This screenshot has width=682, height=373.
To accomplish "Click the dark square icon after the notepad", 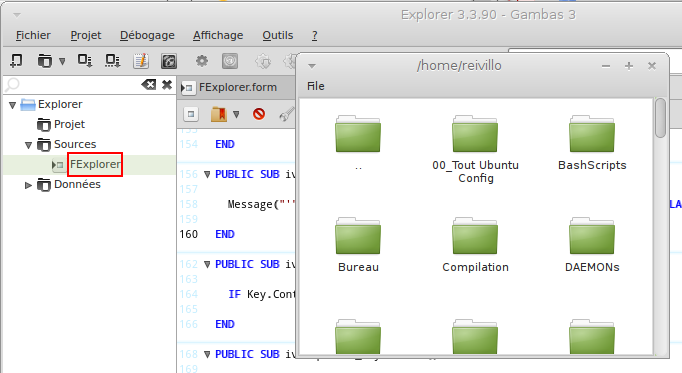I will pyautogui.click(x=169, y=61).
